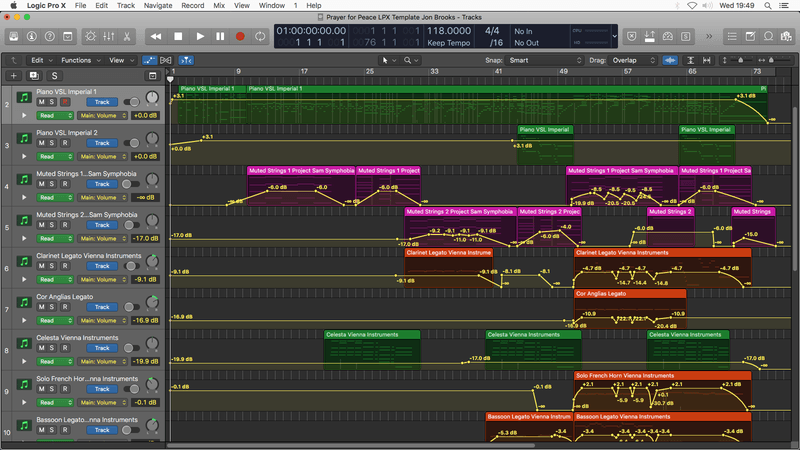This screenshot has height=450, width=800.
Task: Open the List Editors icon
Action: pyautogui.click(x=732, y=36)
